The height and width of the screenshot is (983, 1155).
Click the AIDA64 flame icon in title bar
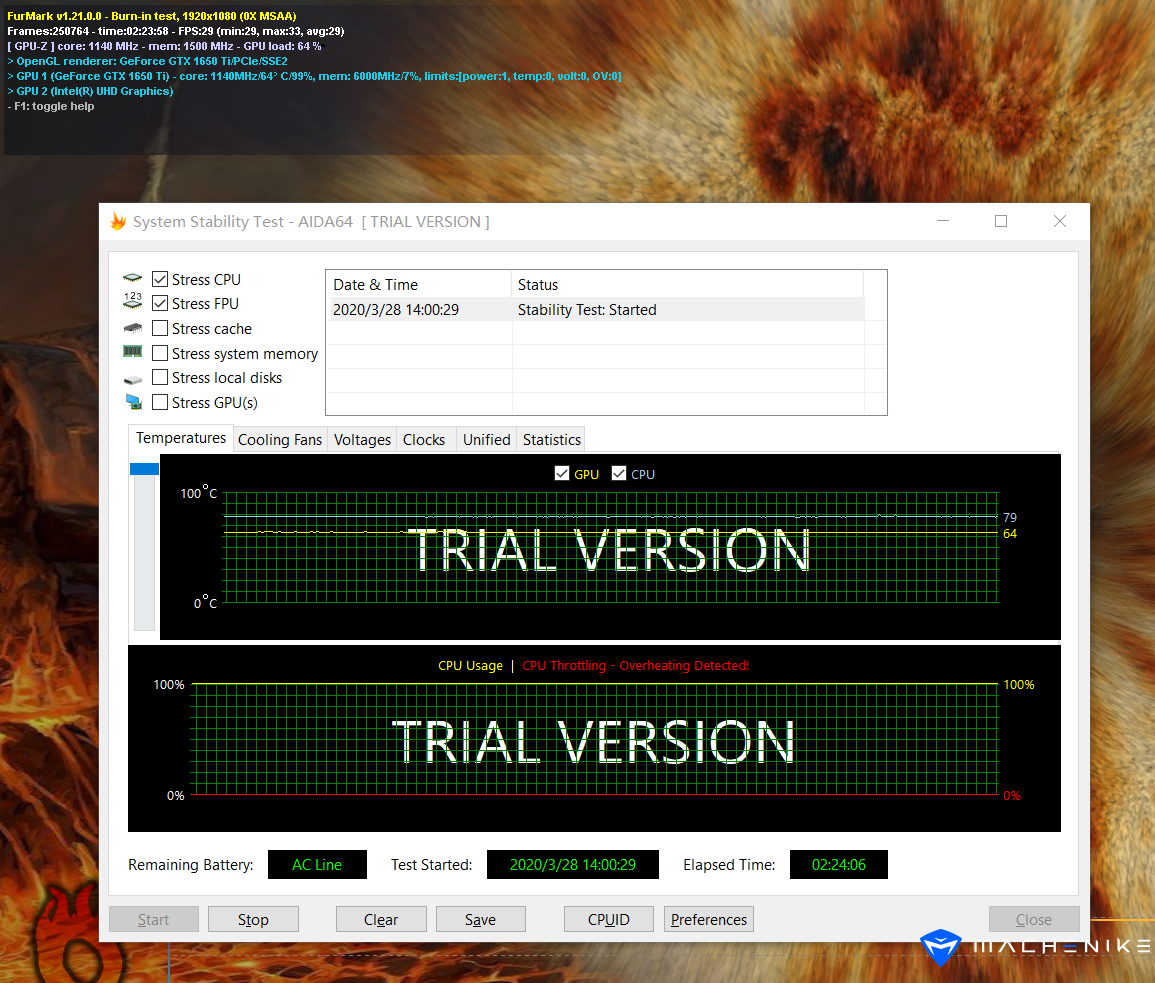coord(118,221)
